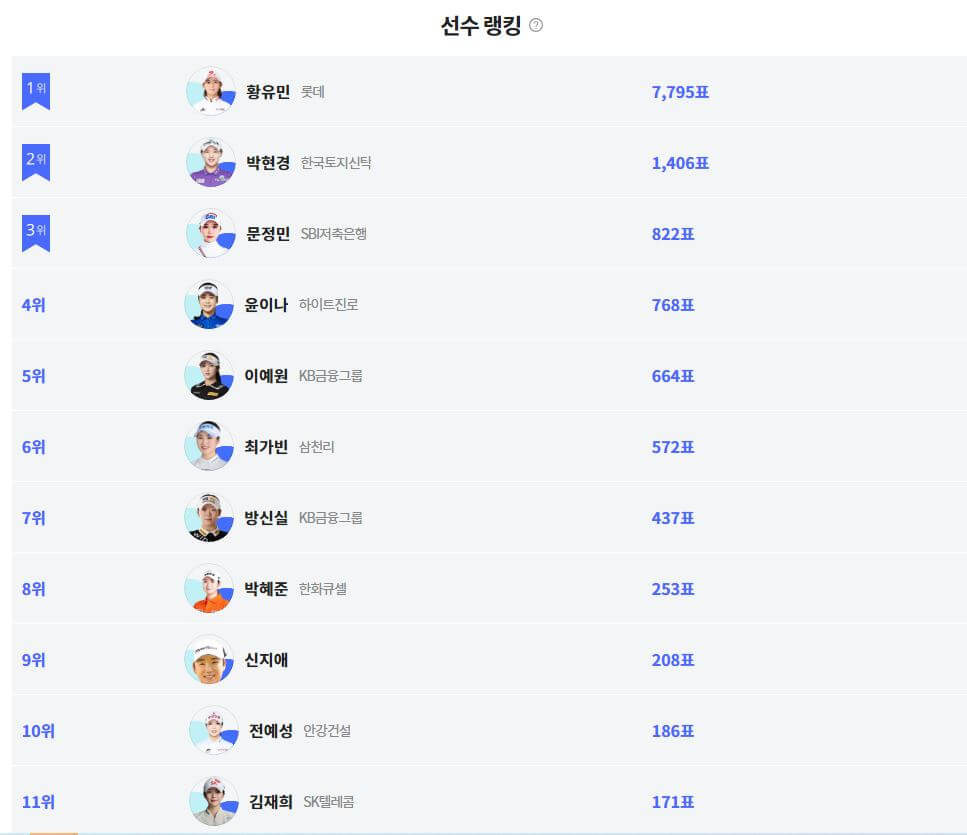Viewport: 967px width, 835px height.
Task: Click vote count 822표 for 문정민
Action: pos(672,234)
